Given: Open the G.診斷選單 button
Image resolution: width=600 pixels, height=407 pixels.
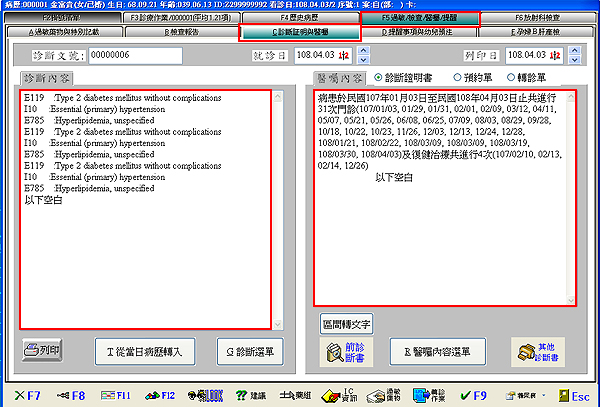Looking at the screenshot, I should point(251,351).
